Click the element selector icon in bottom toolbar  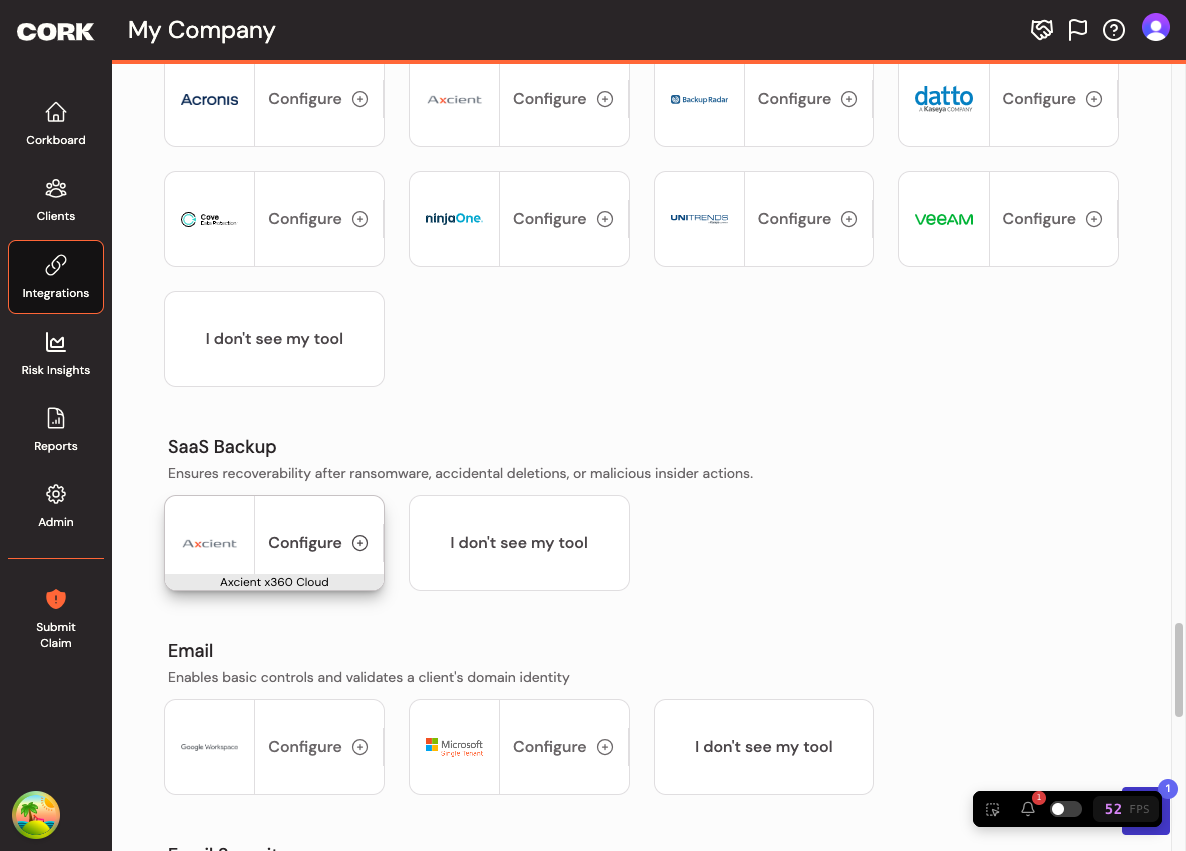click(x=993, y=809)
